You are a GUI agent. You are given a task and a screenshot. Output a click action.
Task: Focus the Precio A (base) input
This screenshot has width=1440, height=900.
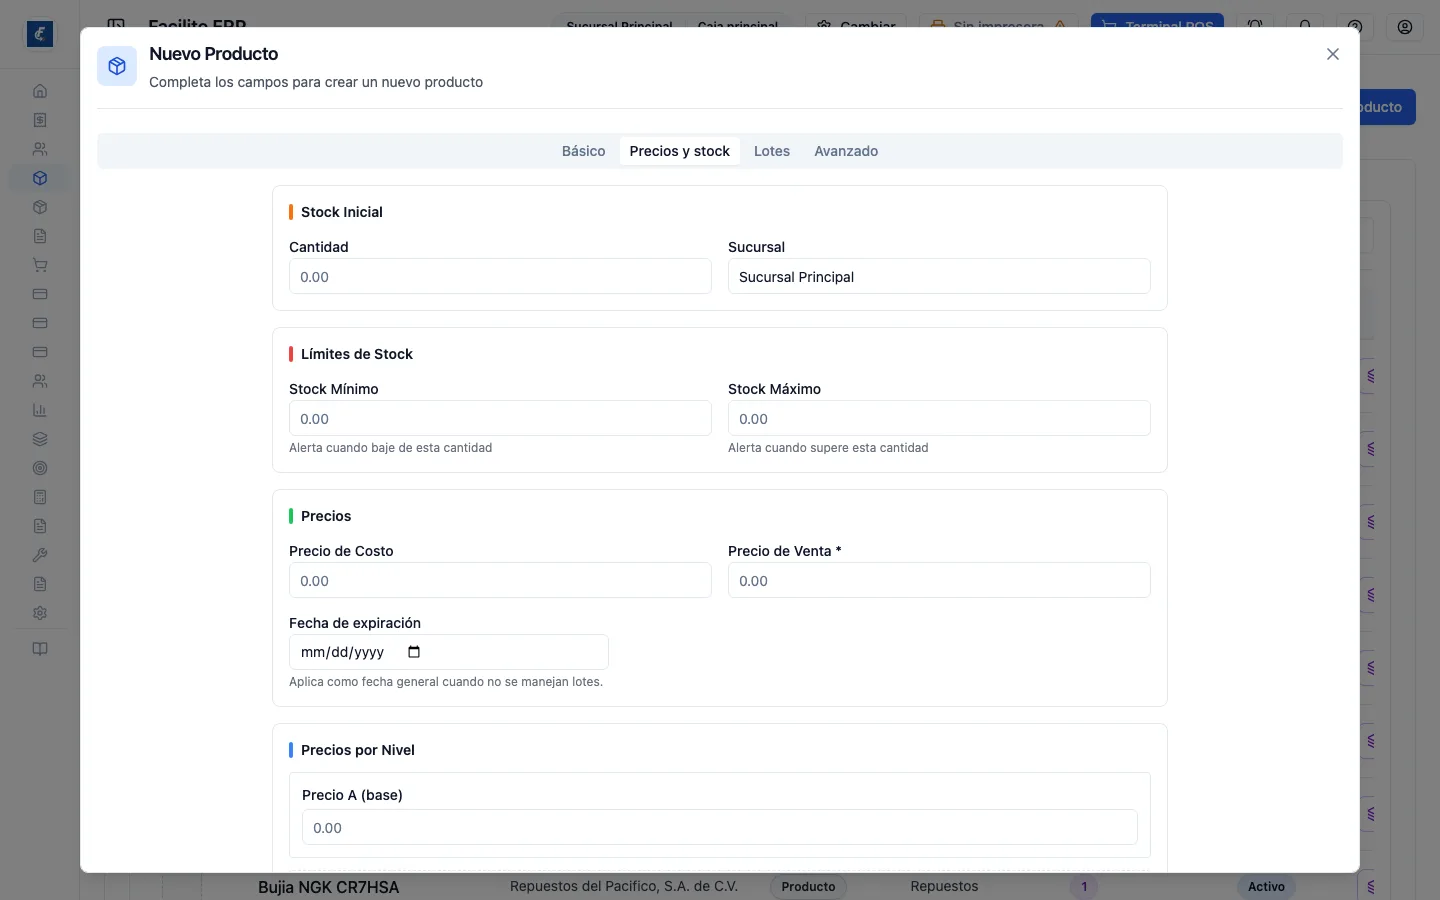(x=720, y=828)
